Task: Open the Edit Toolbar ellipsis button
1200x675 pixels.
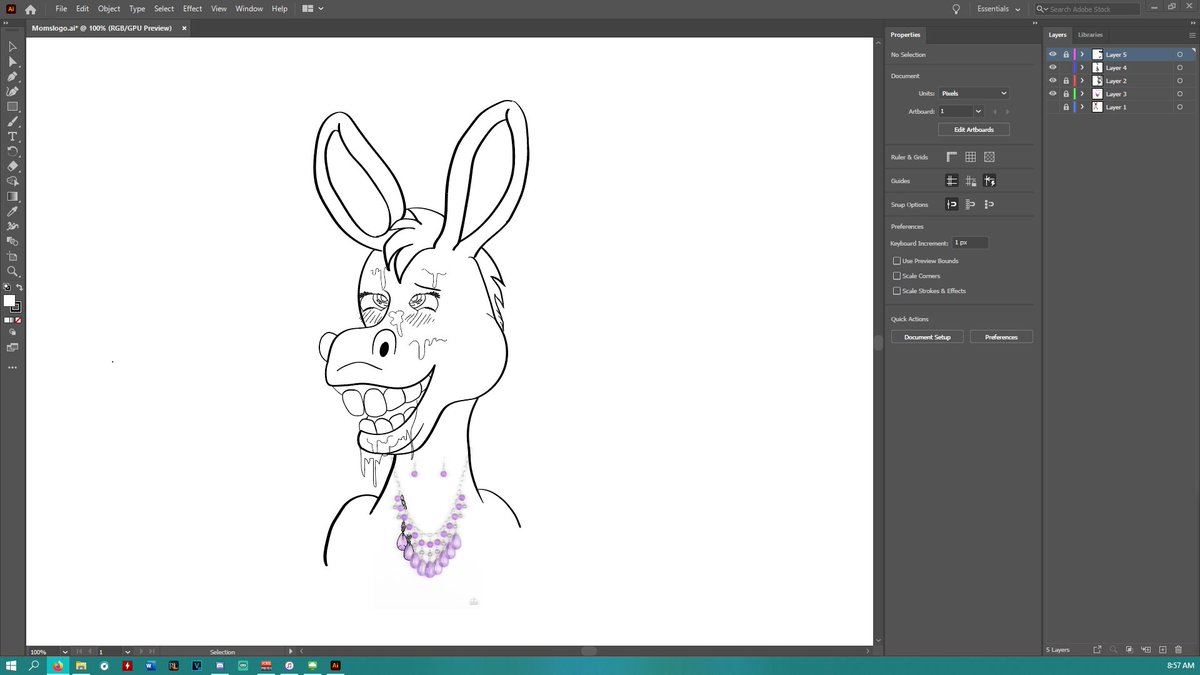Action: click(x=13, y=367)
